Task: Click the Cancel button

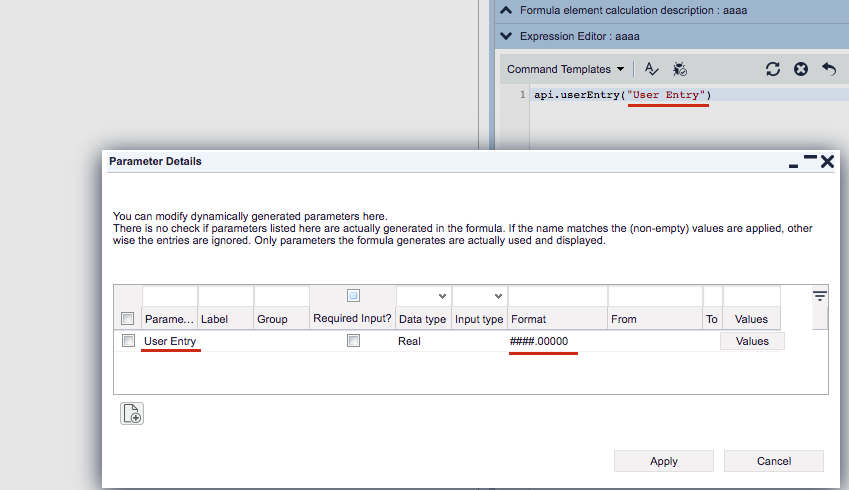Action: tap(773, 461)
